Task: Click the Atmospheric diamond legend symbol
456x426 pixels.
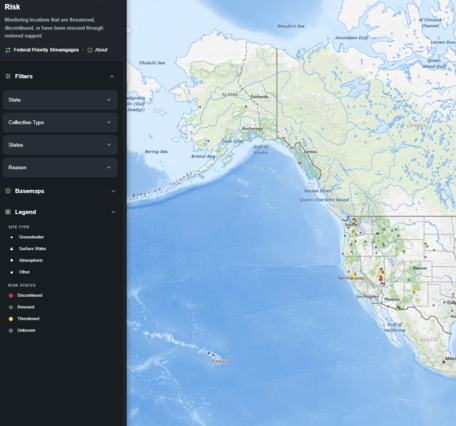Action: coord(12,260)
